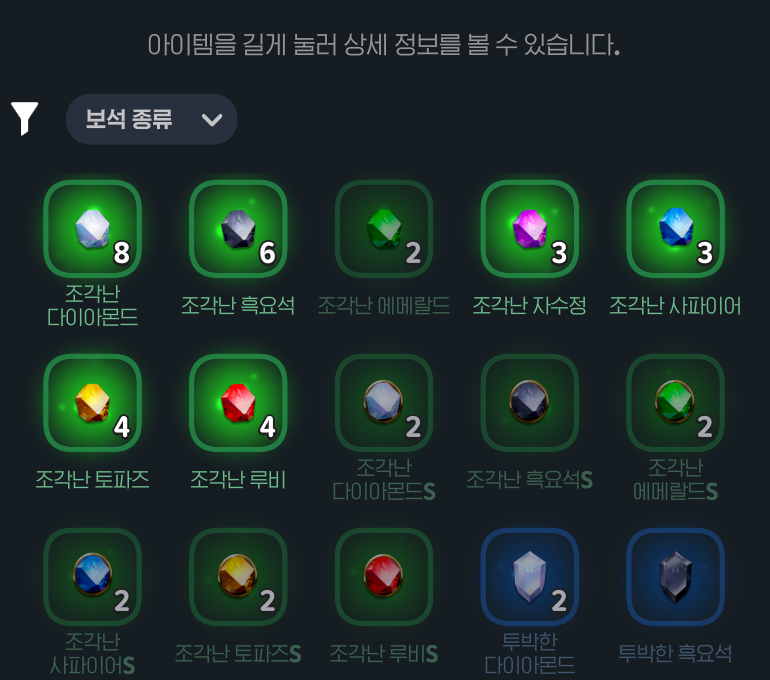This screenshot has height=680, width=770.
Task: Open the 보석 종류 dropdown
Action: pyautogui.click(x=151, y=119)
